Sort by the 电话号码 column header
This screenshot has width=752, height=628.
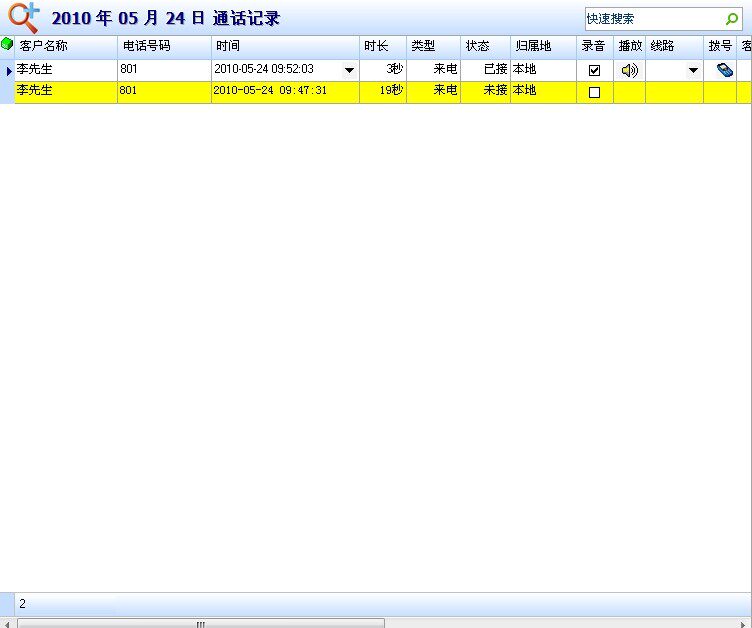[164, 47]
